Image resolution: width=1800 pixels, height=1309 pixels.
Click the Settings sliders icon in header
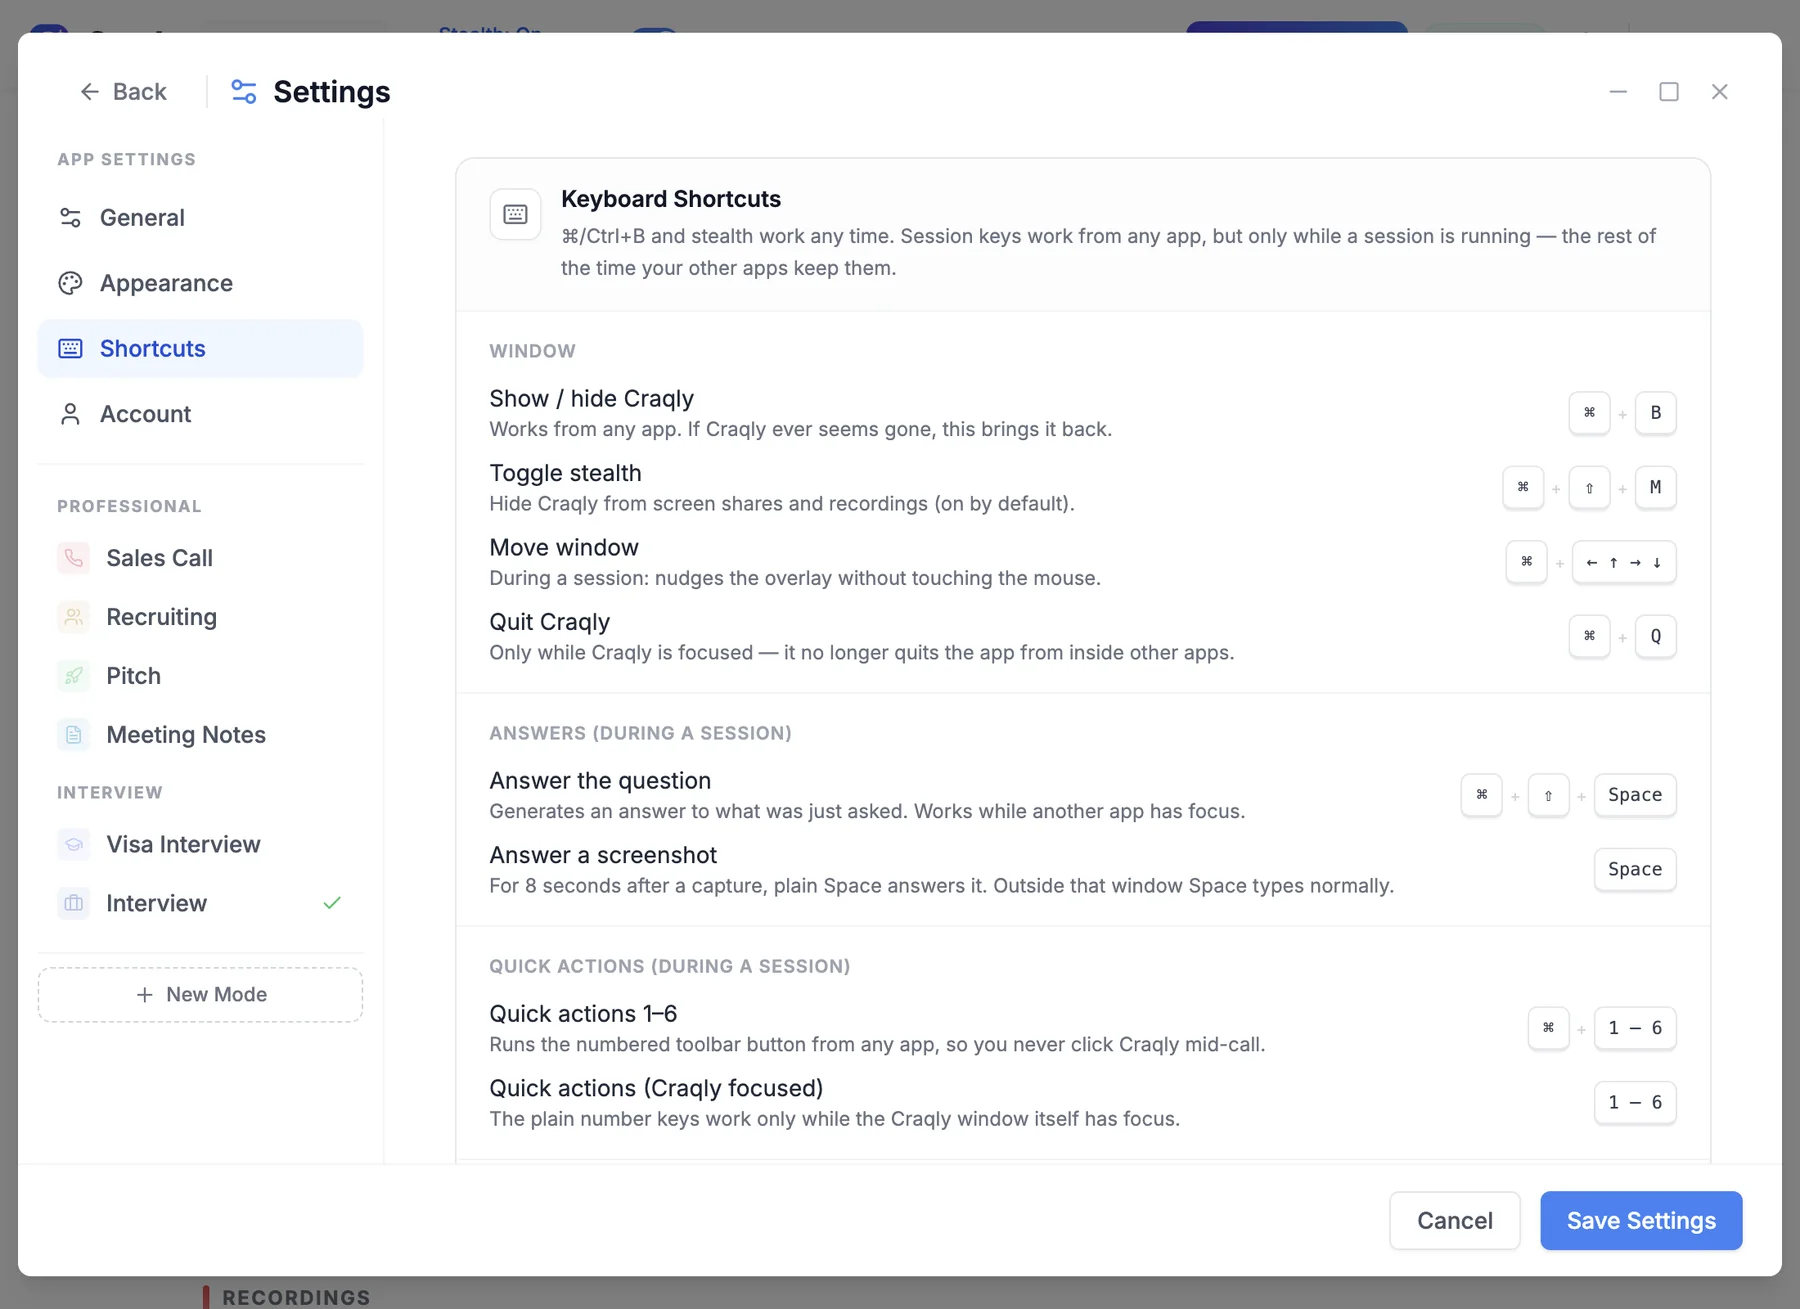pyautogui.click(x=244, y=92)
